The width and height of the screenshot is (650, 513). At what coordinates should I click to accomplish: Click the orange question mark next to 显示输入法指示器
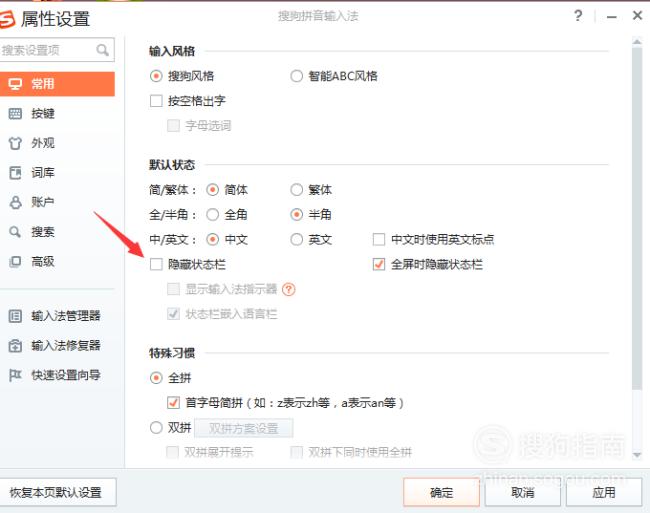point(289,289)
